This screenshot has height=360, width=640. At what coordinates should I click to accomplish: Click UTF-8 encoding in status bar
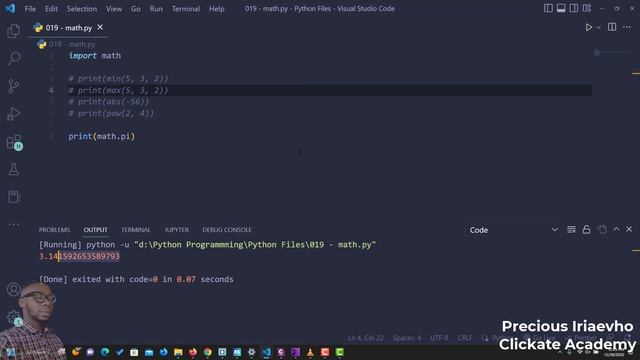pos(439,338)
